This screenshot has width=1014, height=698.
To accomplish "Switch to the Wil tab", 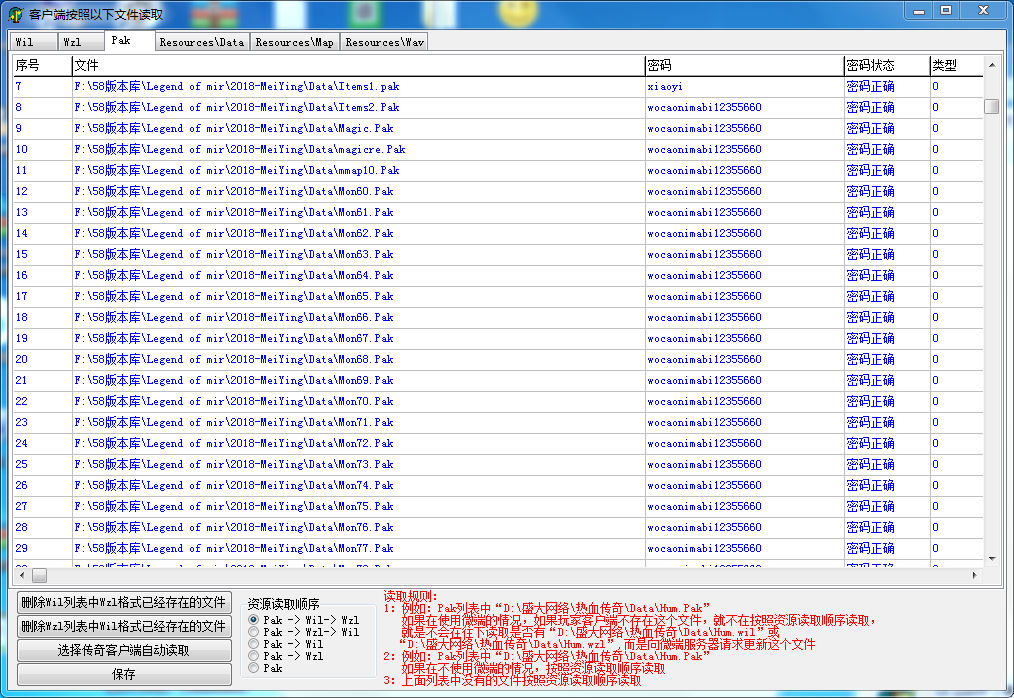I will (25, 42).
